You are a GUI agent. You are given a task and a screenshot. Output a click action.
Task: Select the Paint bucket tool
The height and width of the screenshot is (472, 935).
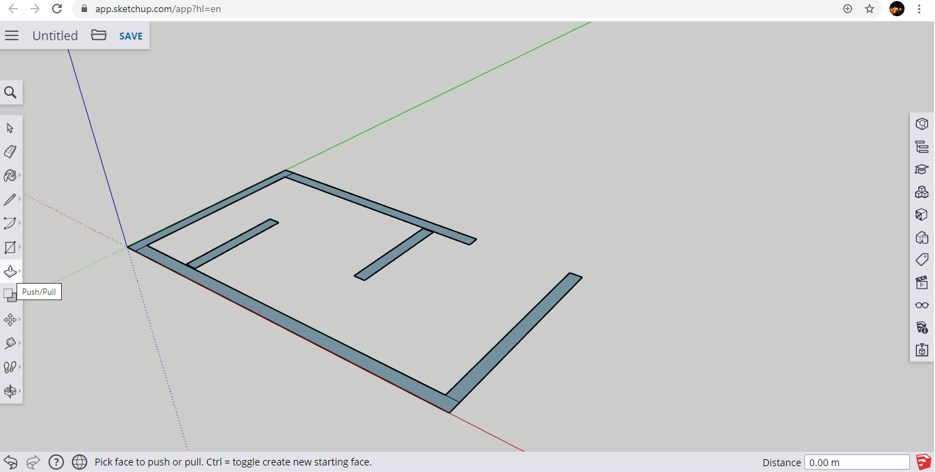[10, 175]
